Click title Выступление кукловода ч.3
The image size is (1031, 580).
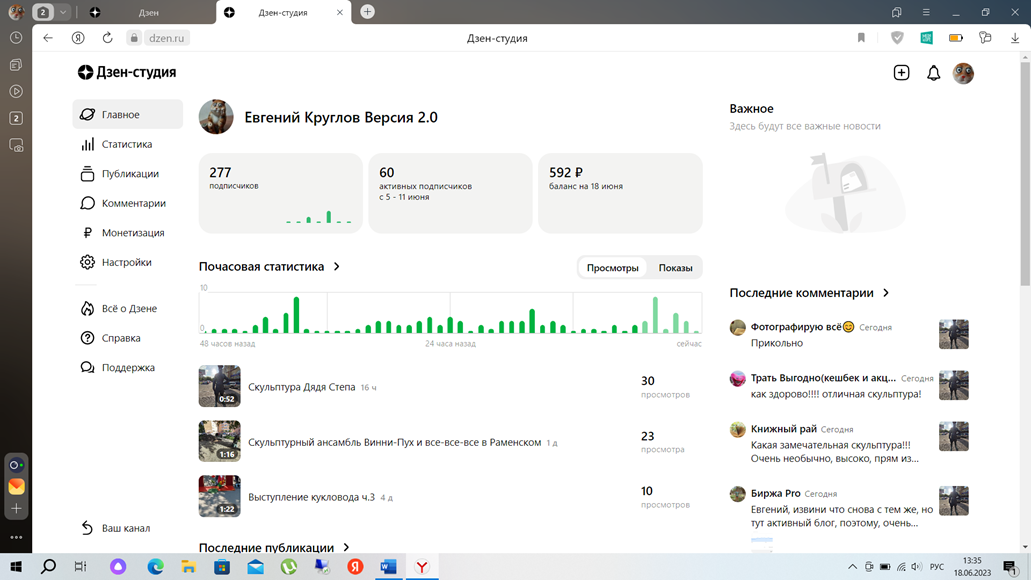pos(311,496)
